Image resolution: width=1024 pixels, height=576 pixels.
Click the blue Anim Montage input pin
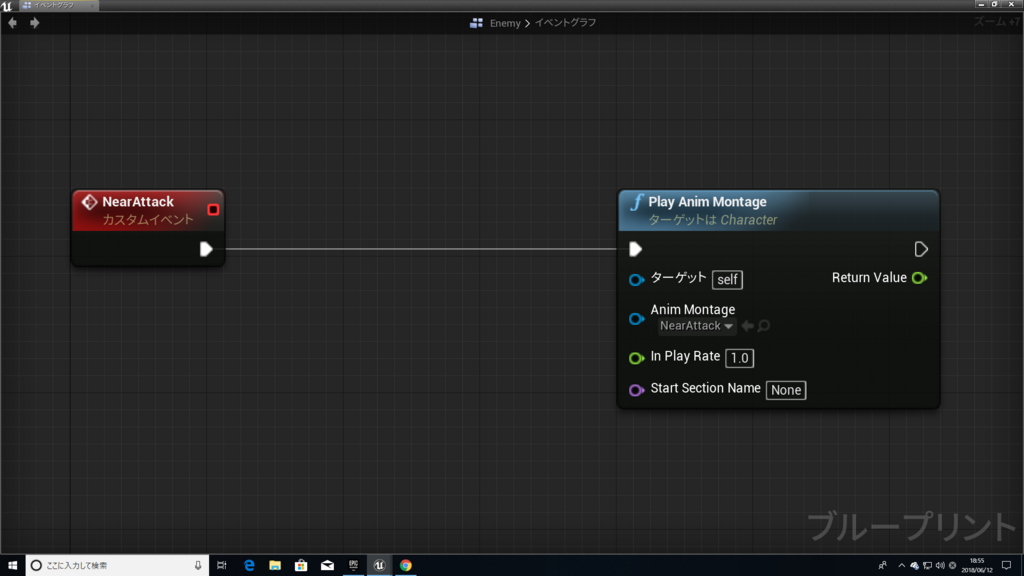636,319
